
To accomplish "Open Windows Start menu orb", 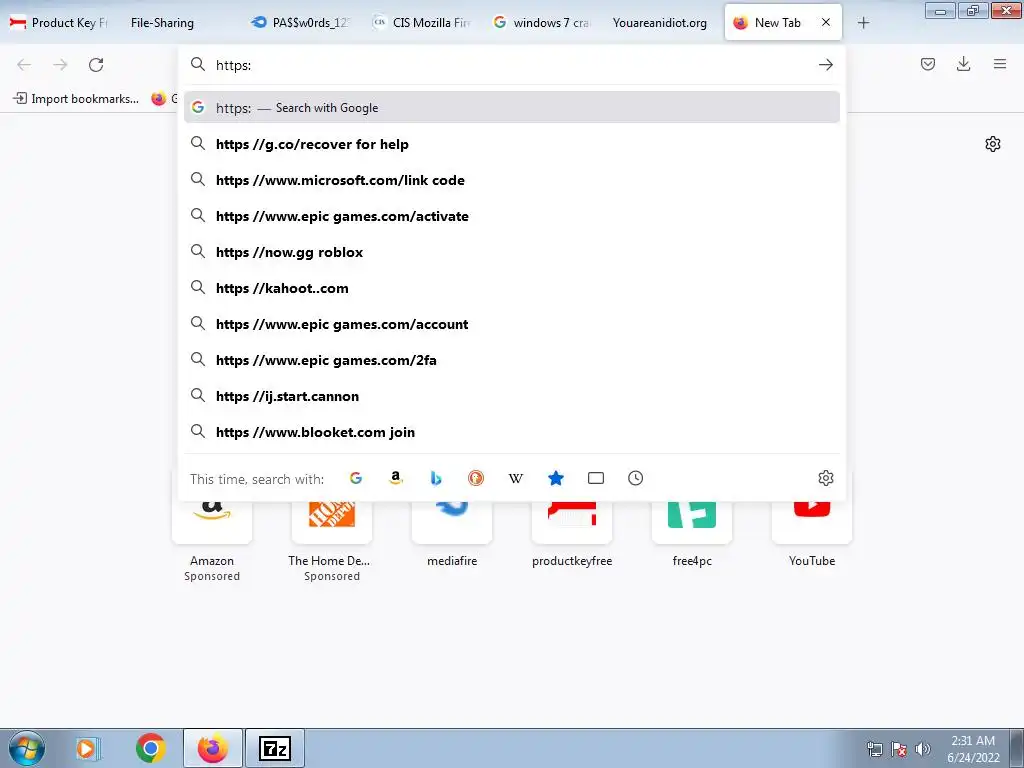I will click(x=27, y=748).
